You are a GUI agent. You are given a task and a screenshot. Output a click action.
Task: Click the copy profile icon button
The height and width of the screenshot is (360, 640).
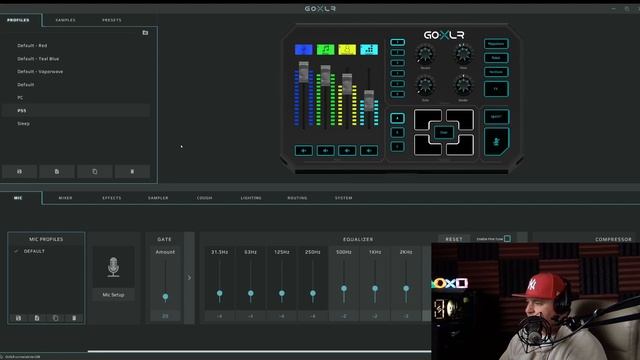[x=95, y=171]
